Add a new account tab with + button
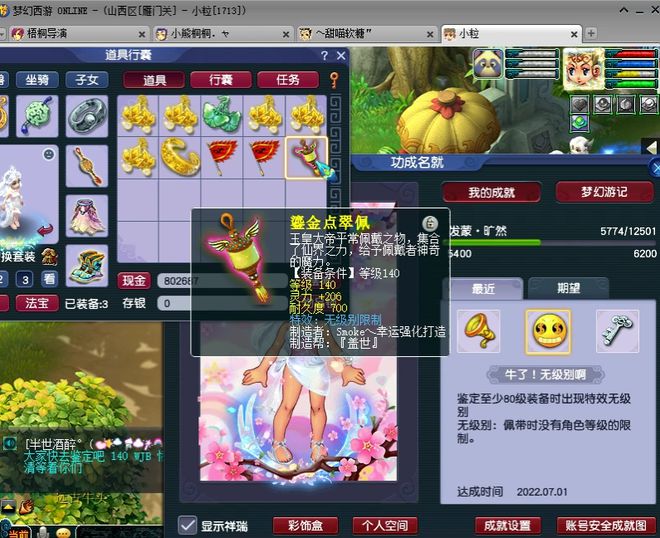The width and height of the screenshot is (660, 538). 591,33
